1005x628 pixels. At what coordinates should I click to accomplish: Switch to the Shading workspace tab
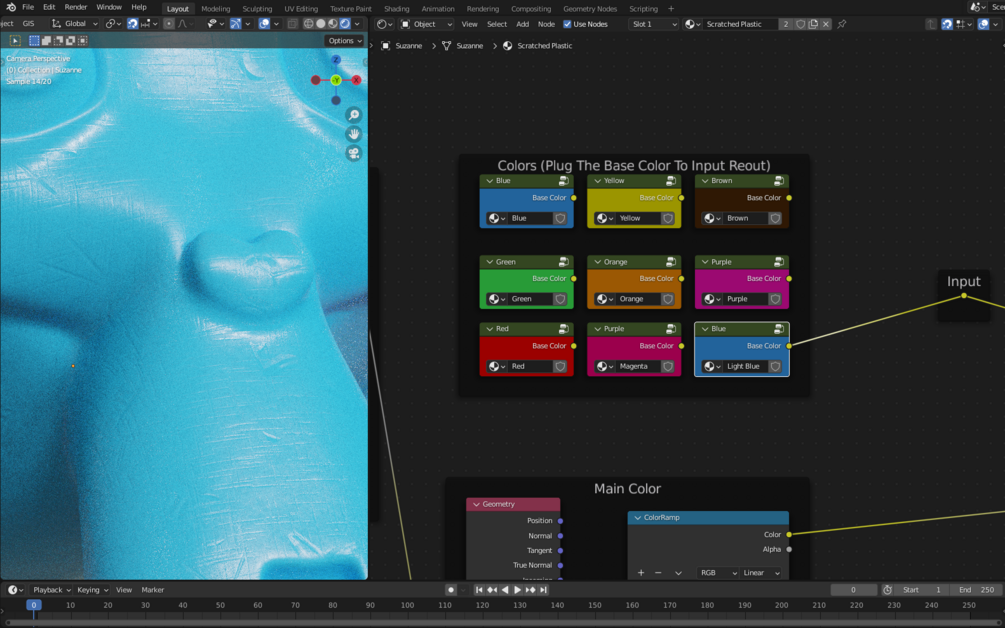397,9
